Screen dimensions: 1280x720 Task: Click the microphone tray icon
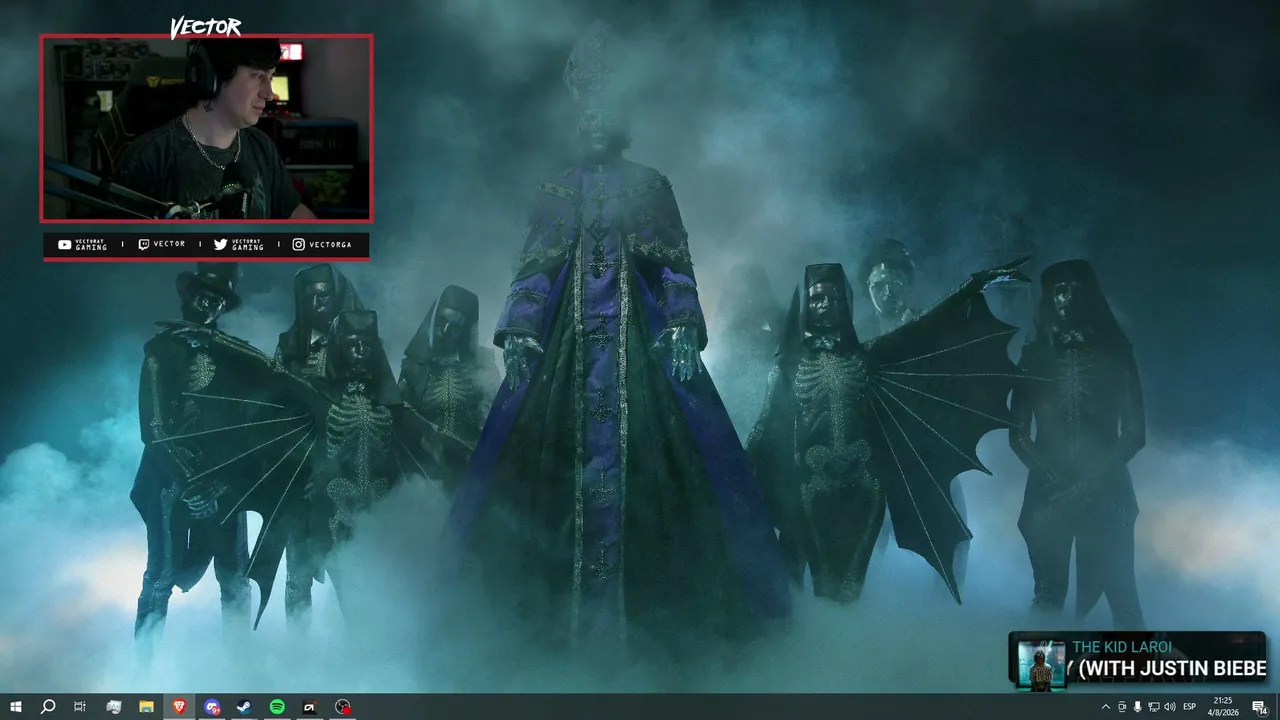click(x=1138, y=707)
